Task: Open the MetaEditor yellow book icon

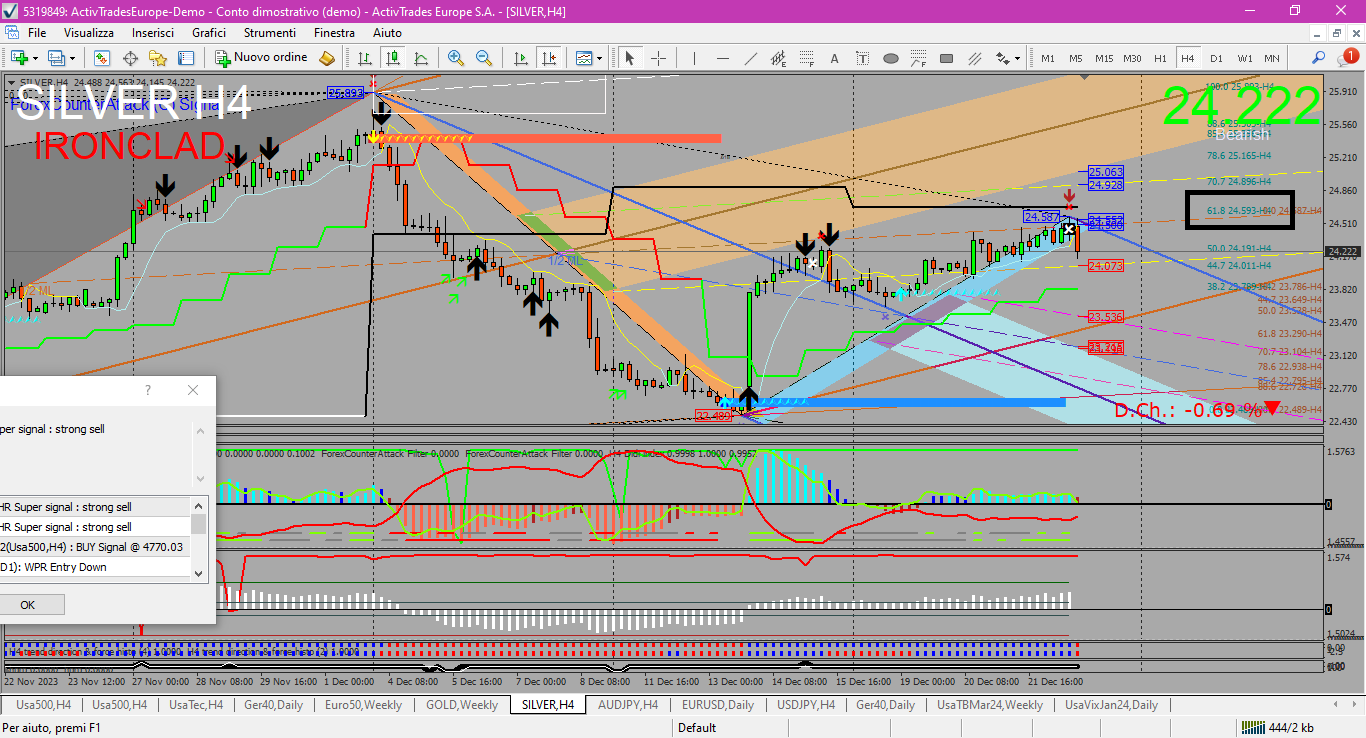Action: 327,58
